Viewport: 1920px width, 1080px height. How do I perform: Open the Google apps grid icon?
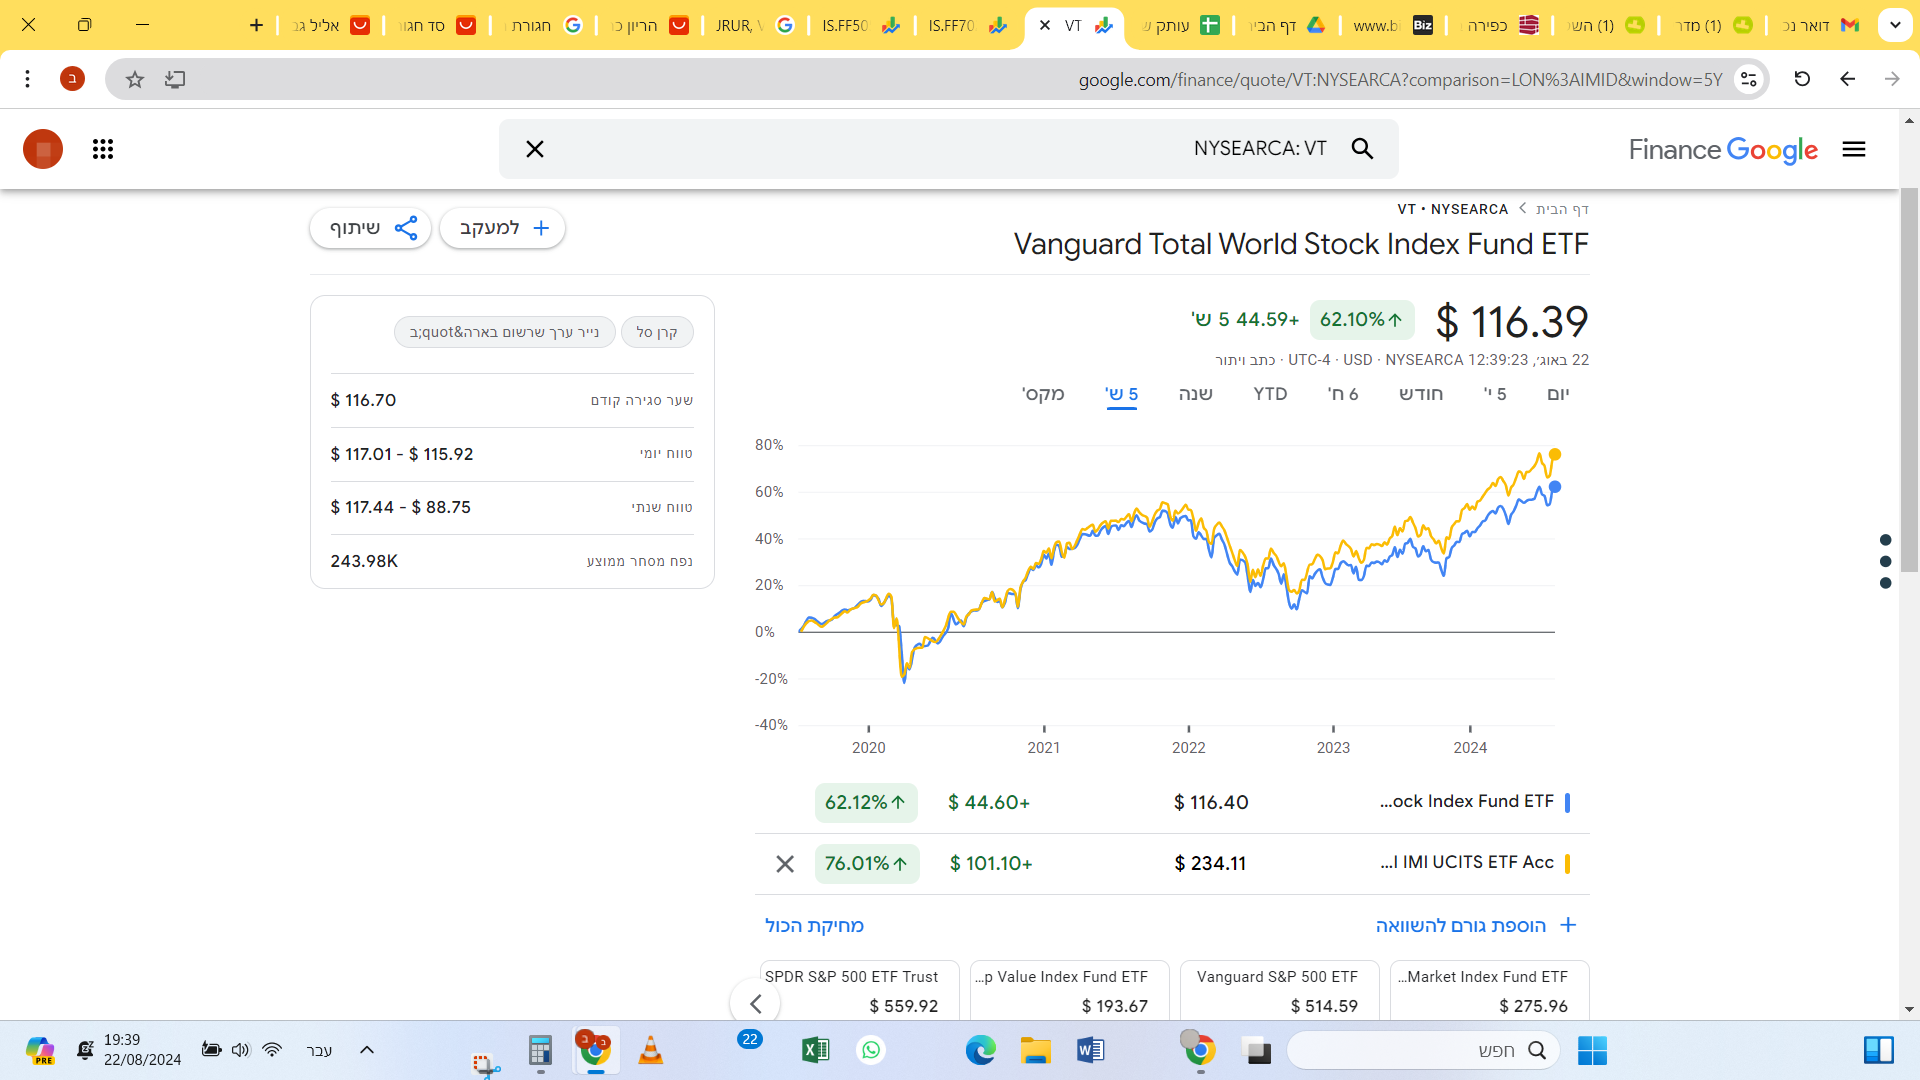pyautogui.click(x=103, y=149)
